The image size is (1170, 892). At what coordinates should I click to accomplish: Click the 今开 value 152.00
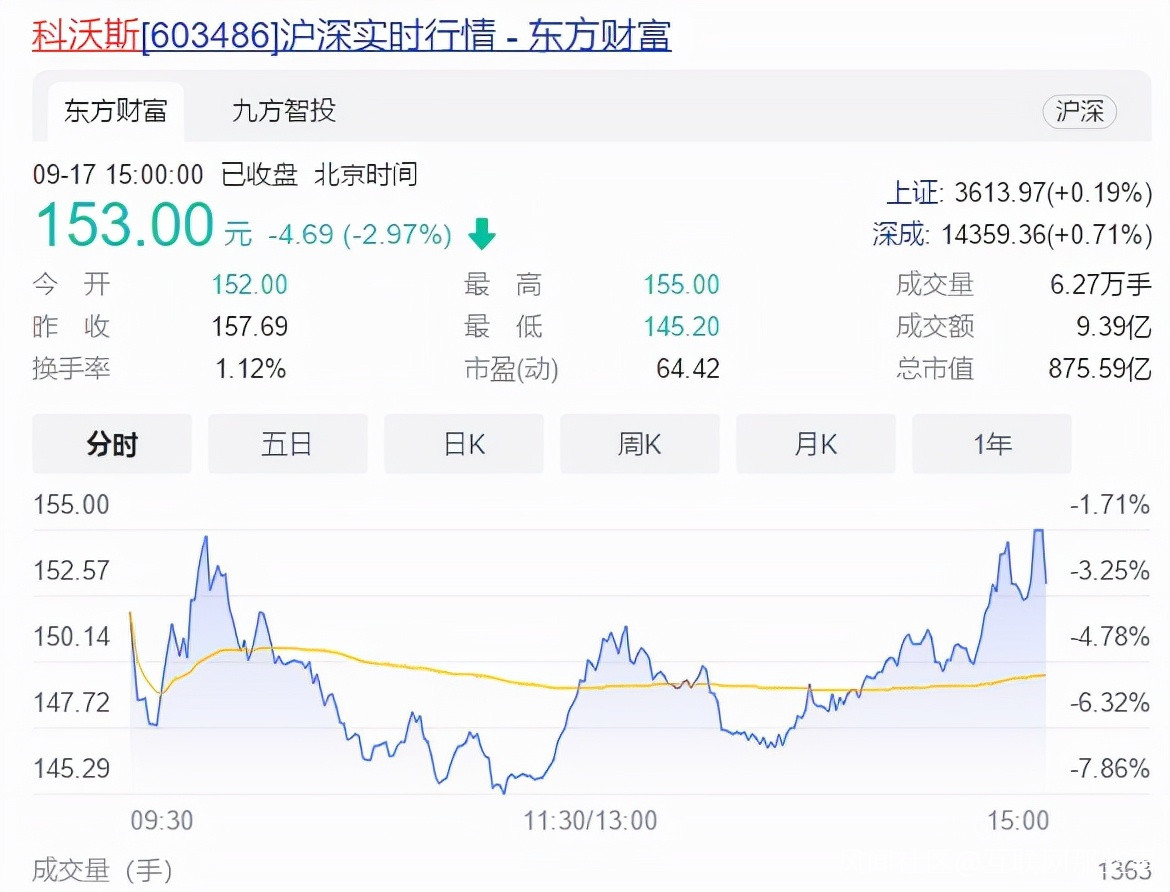pyautogui.click(x=249, y=284)
